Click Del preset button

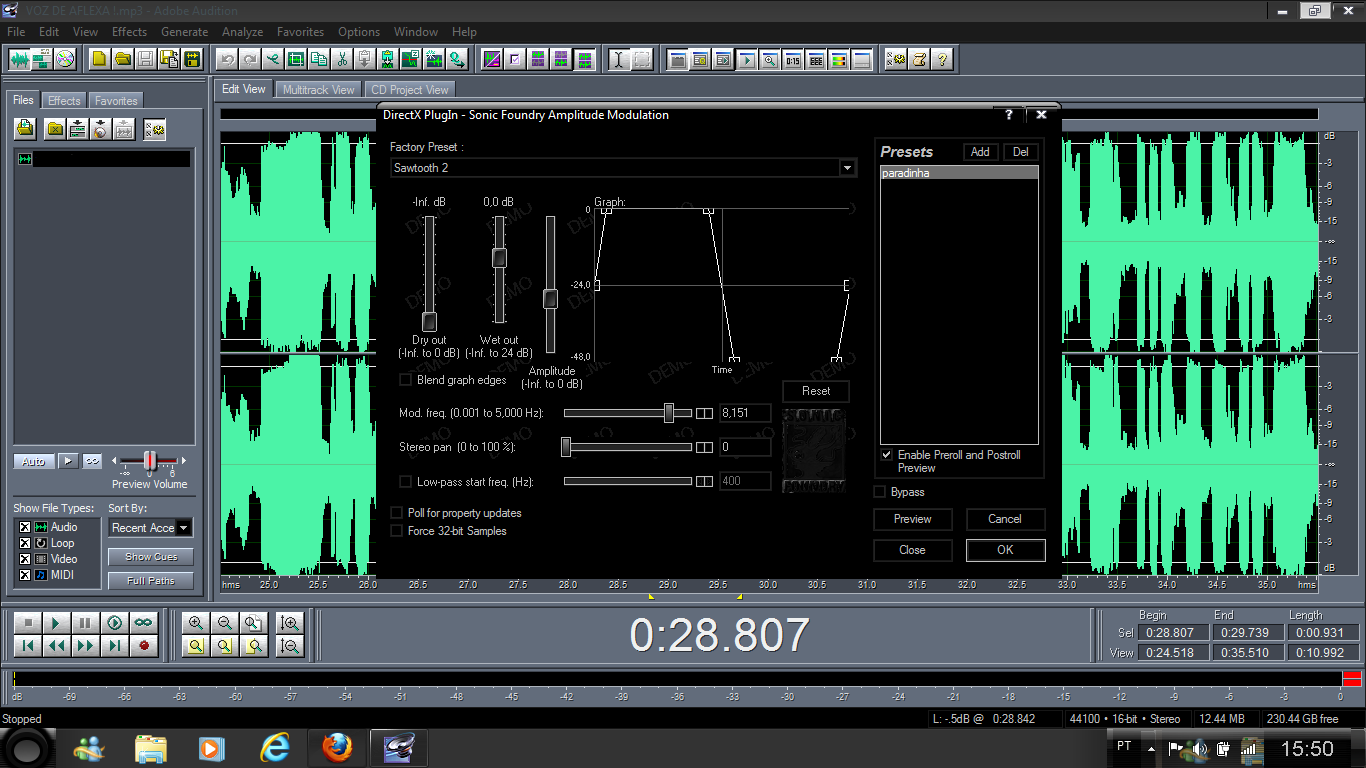(1020, 152)
